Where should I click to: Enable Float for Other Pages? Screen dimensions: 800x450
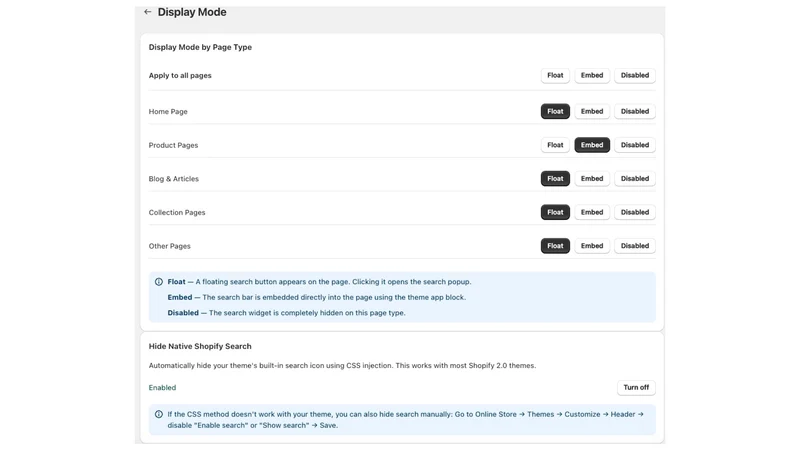[555, 246]
